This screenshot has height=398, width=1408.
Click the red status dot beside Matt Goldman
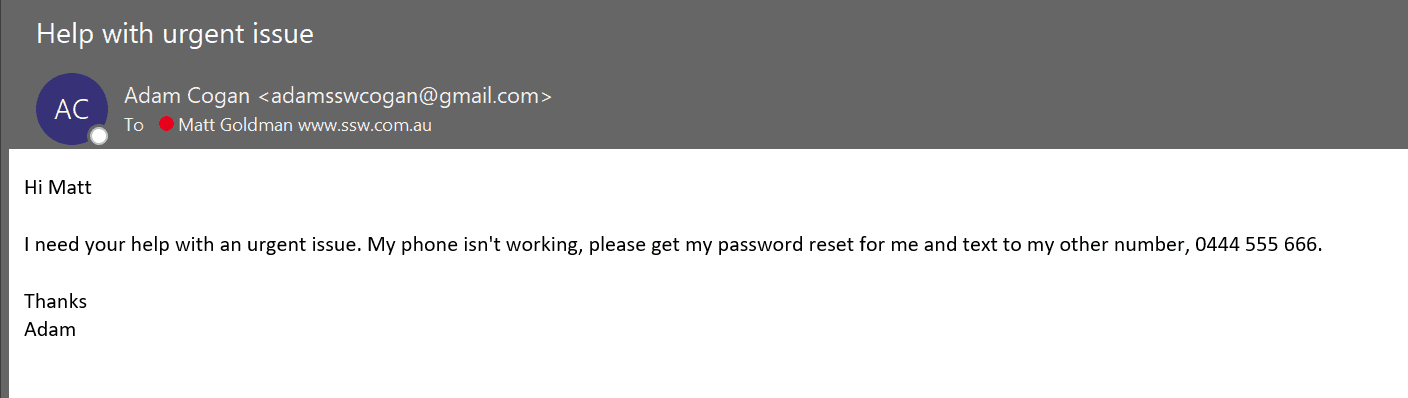point(166,125)
